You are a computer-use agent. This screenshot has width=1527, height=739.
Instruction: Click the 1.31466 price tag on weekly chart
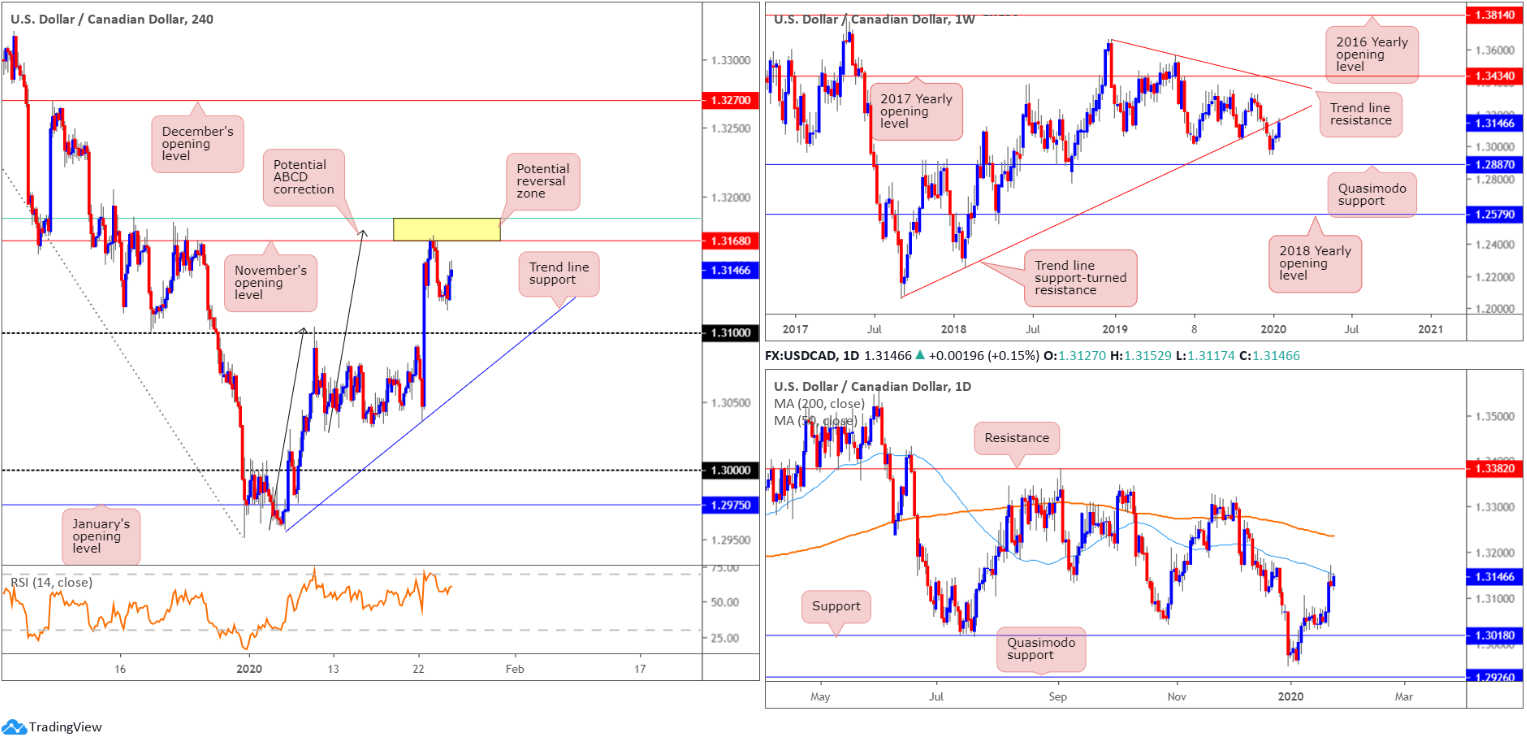(1495, 123)
